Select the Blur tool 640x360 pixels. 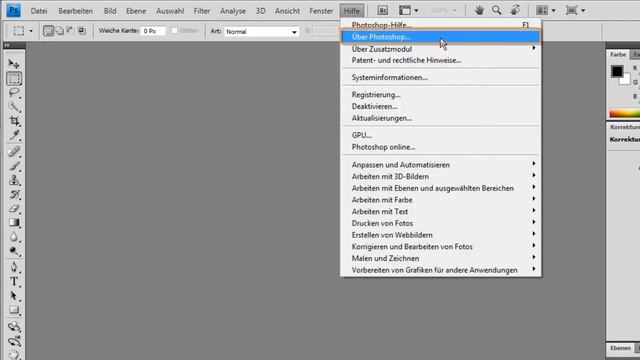(14, 237)
